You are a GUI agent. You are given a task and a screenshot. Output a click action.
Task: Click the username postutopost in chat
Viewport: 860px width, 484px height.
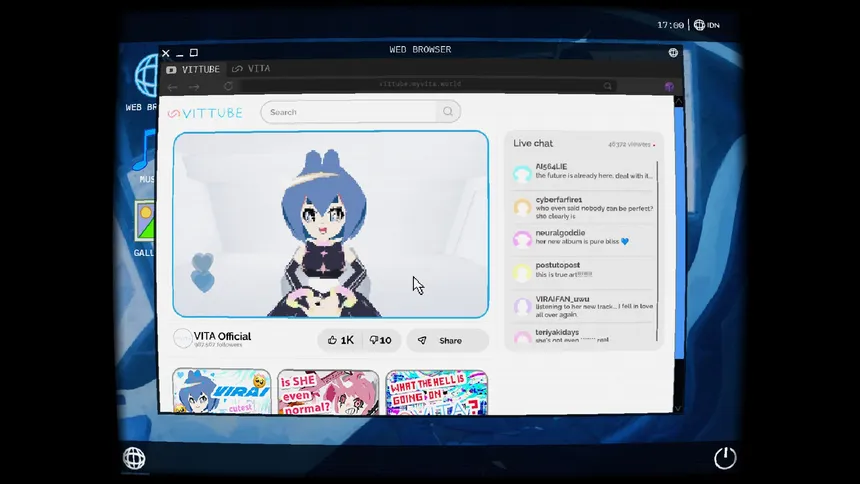pyautogui.click(x=558, y=265)
